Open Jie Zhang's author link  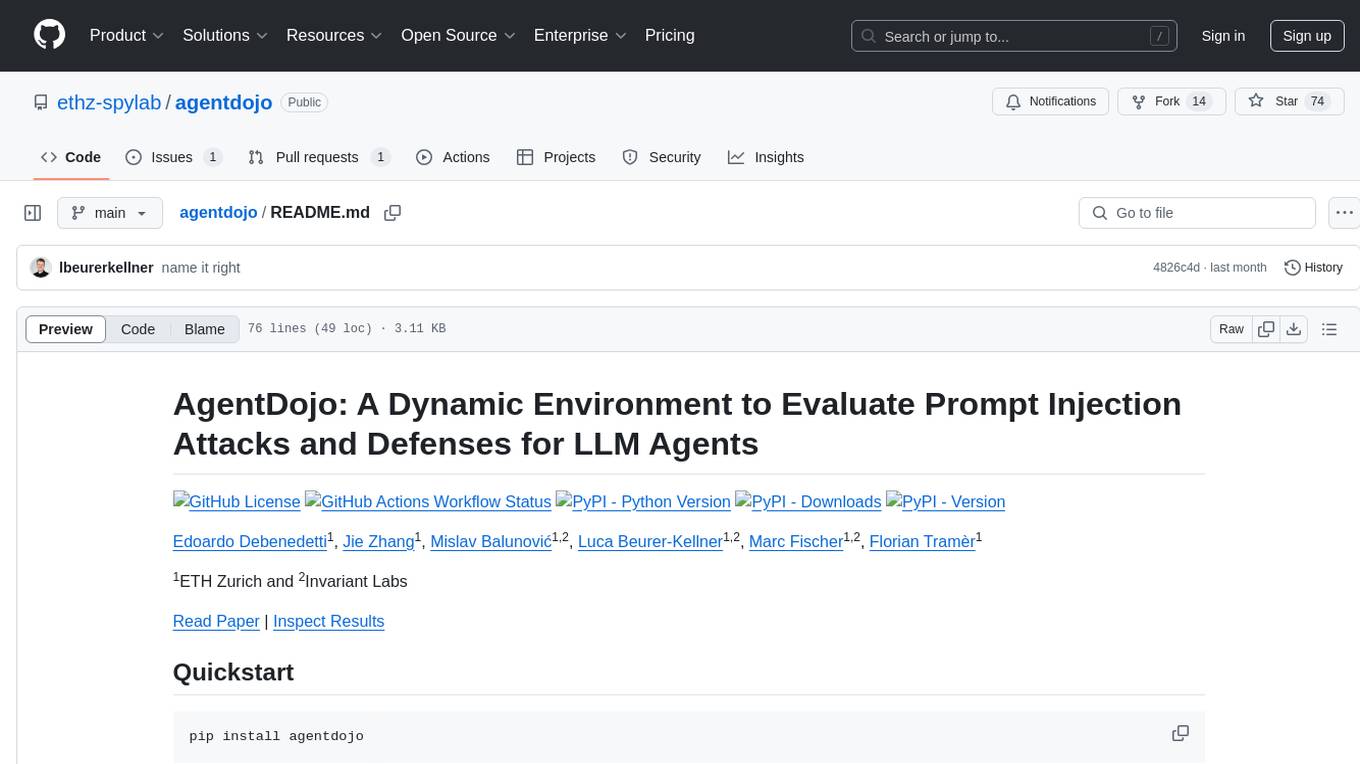pyautogui.click(x=379, y=541)
